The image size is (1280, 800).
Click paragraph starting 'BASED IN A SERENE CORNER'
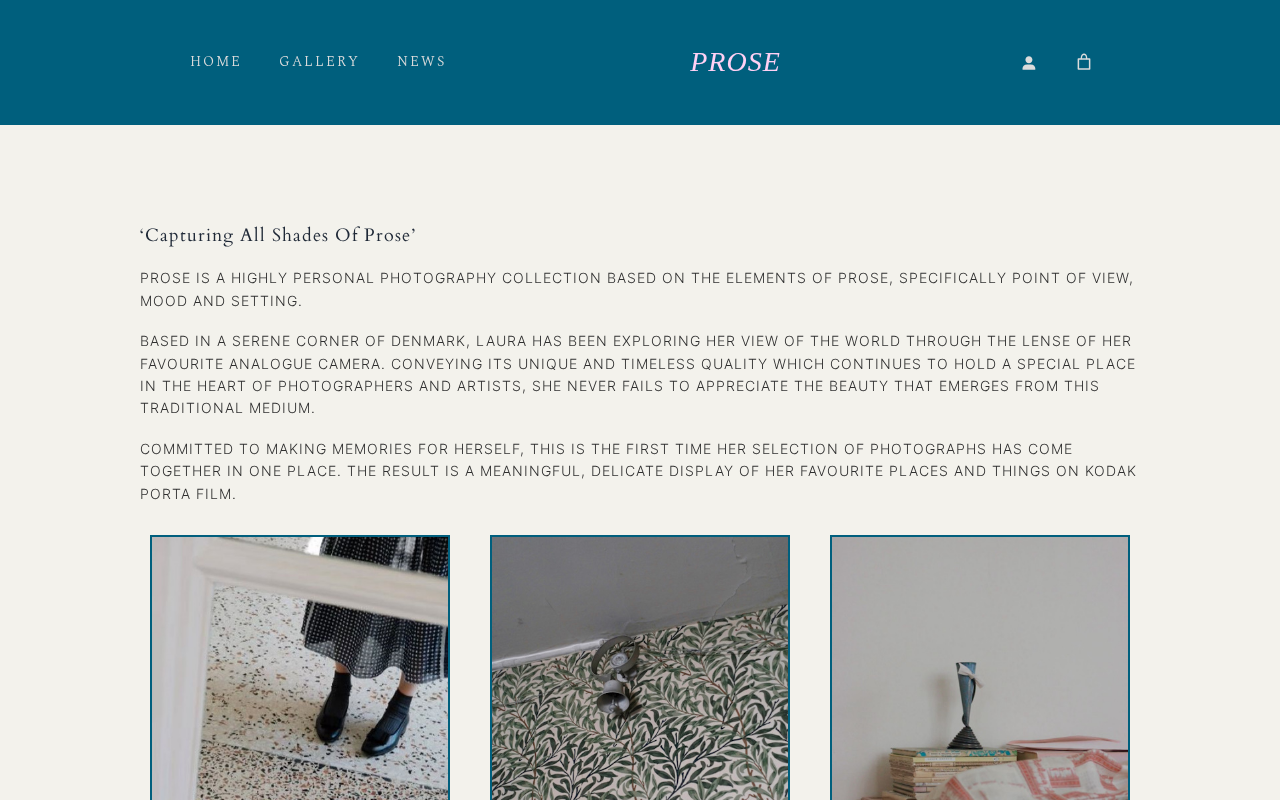[x=638, y=375]
